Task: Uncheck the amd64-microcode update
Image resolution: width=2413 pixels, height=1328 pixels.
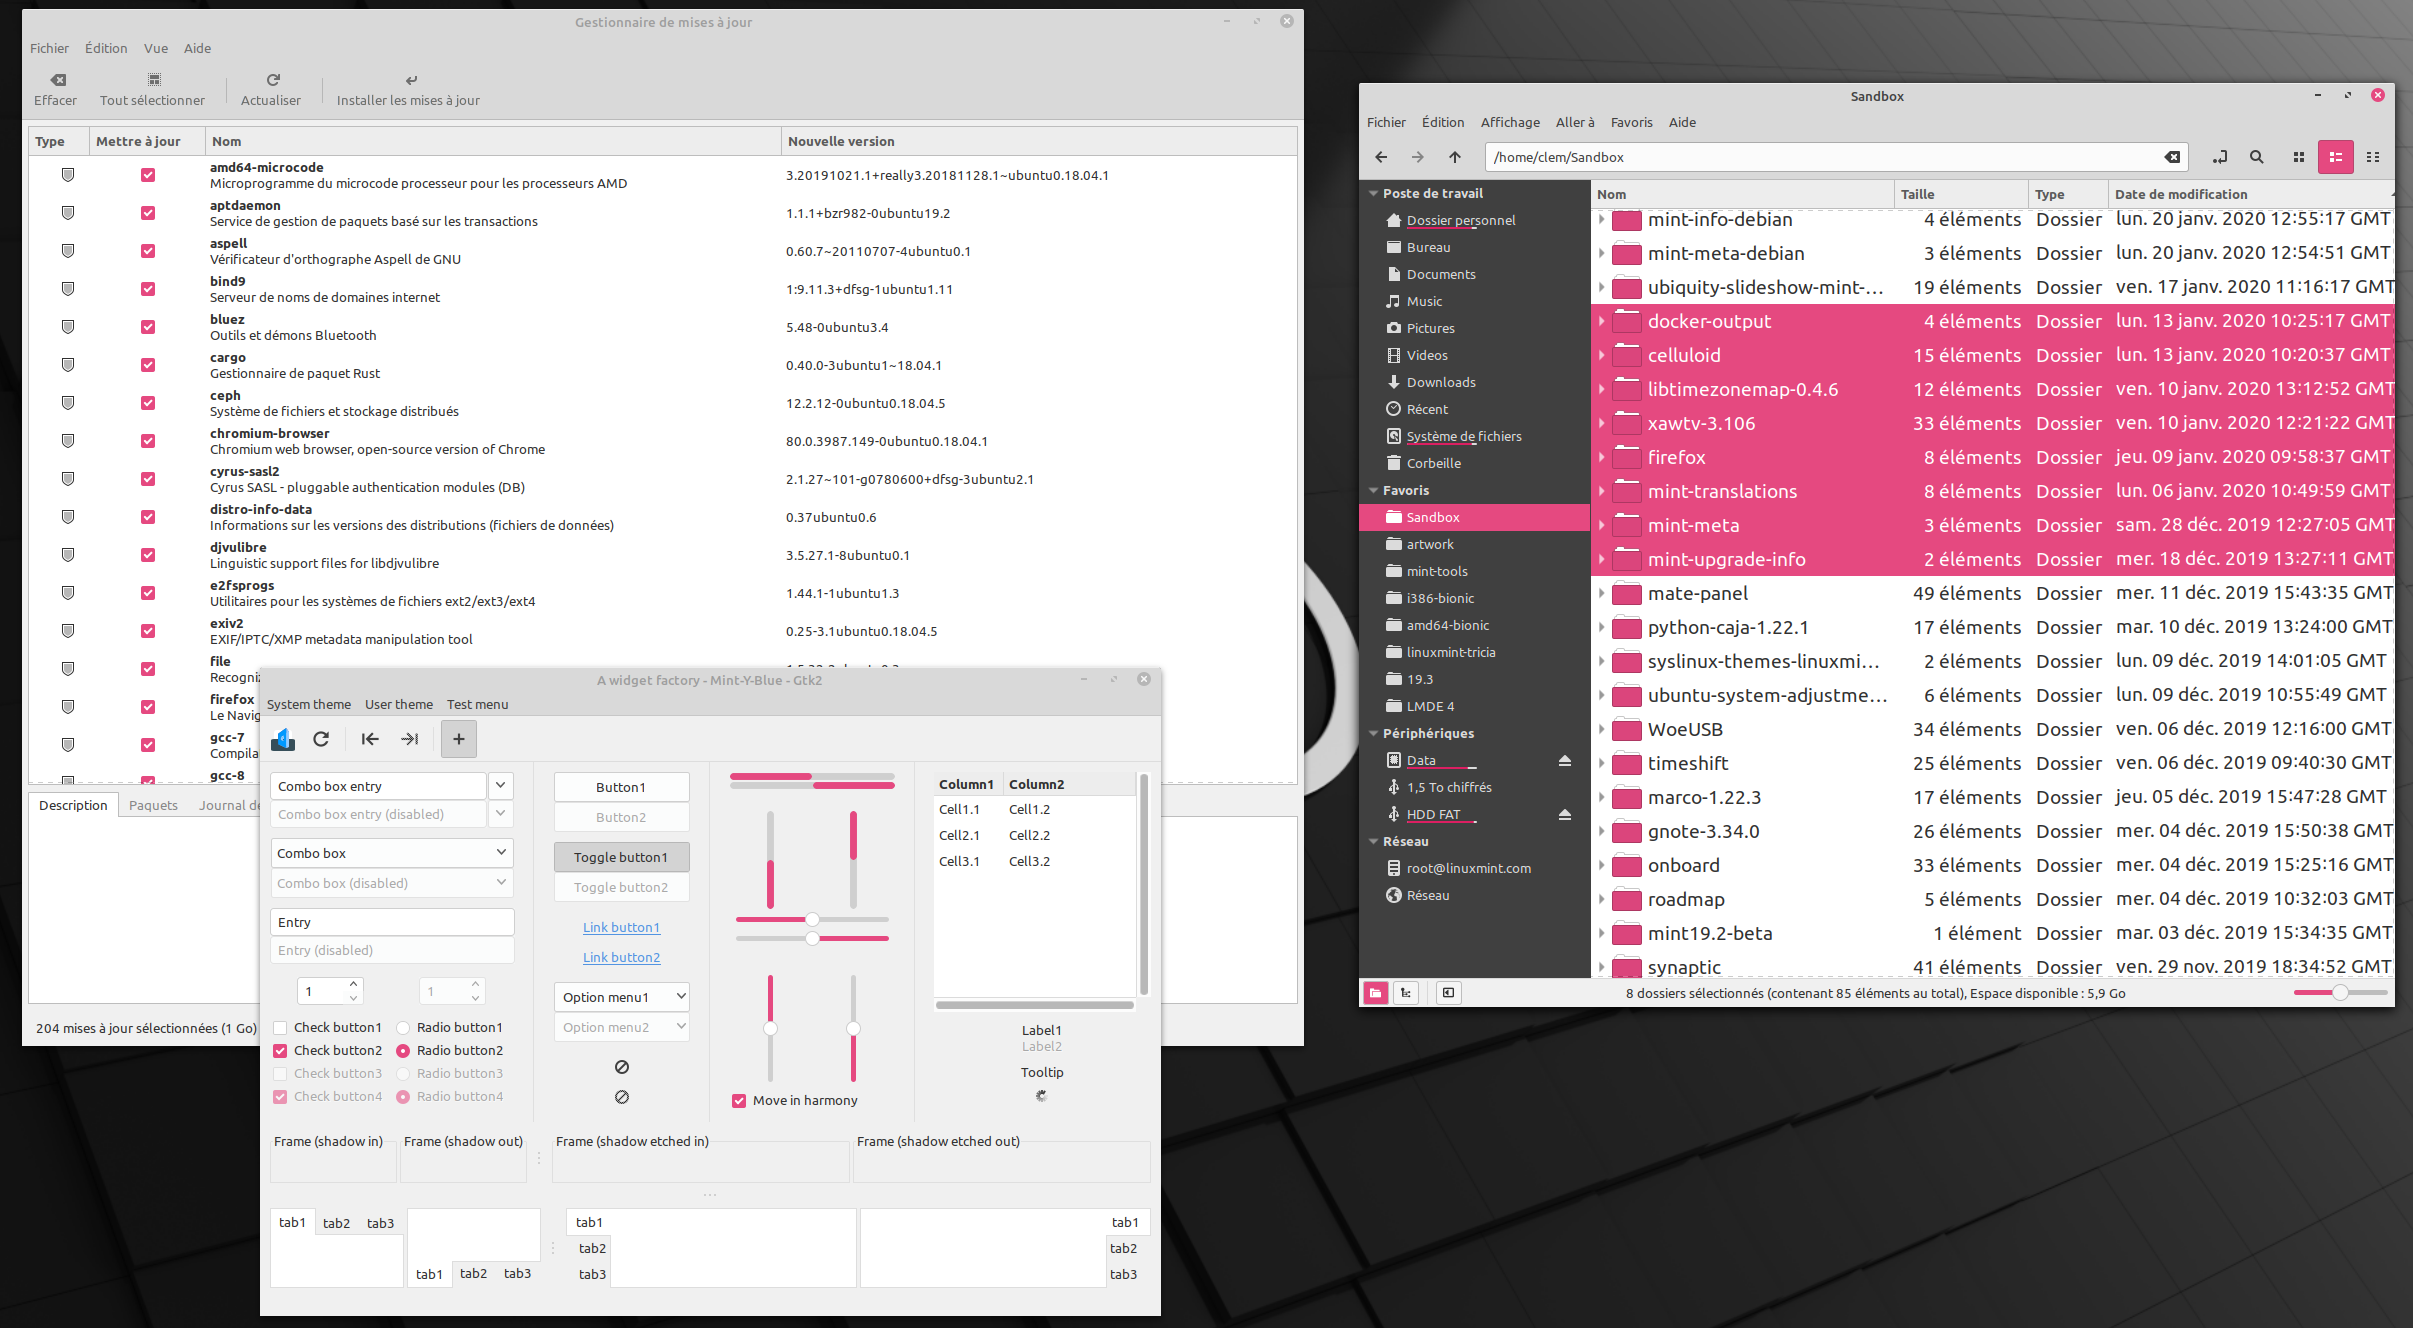Action: pyautogui.click(x=147, y=174)
